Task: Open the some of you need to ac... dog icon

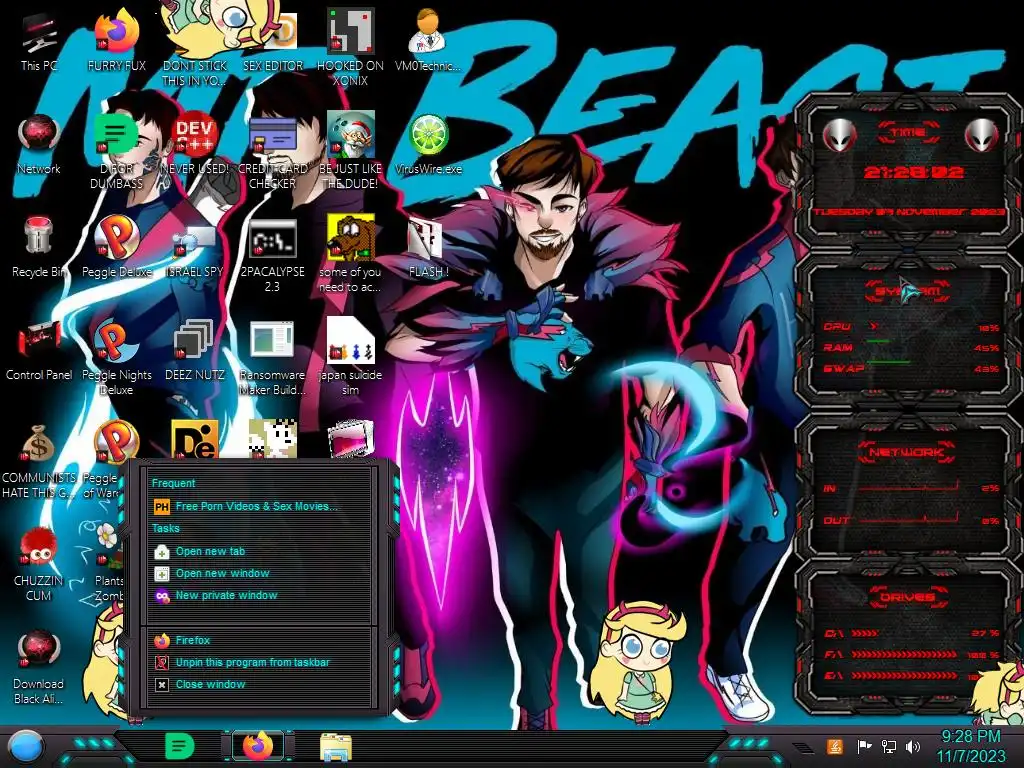Action: point(350,255)
